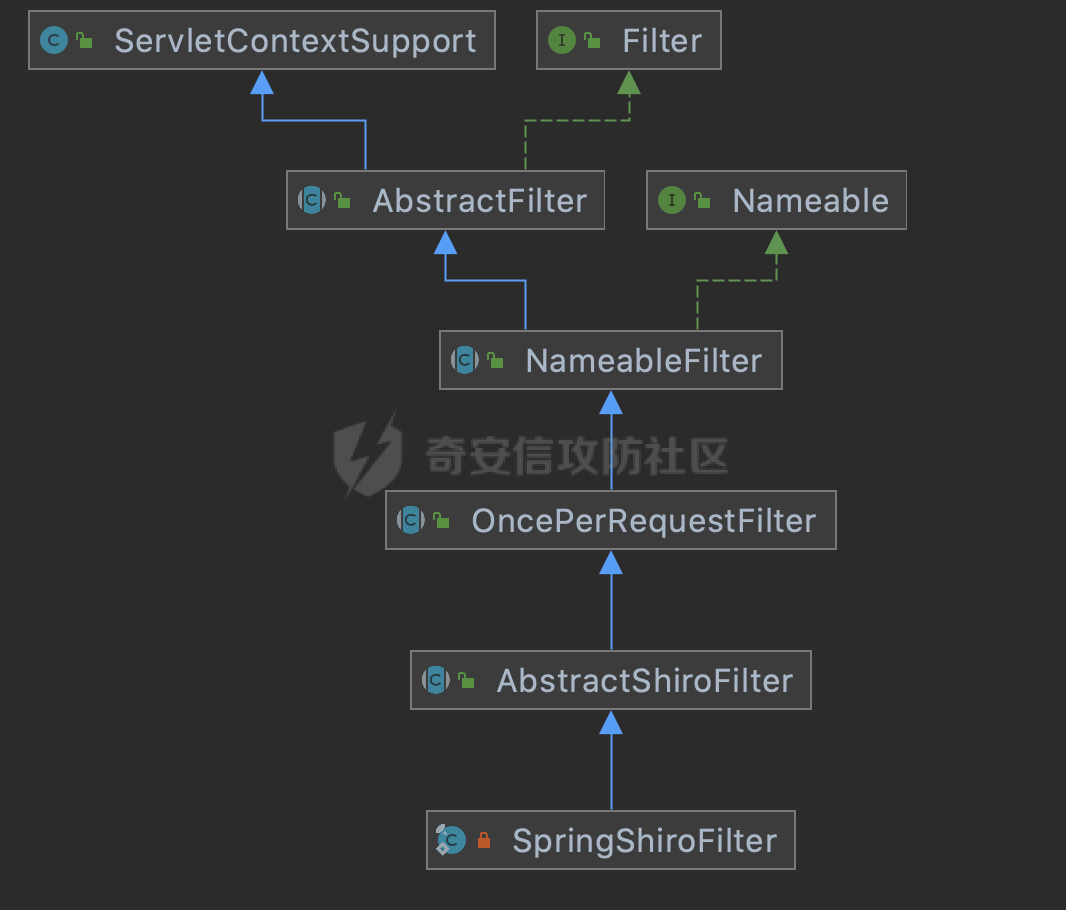Click the SpringShiroFilter class icon
The width and height of the screenshot is (1066, 910).
point(451,840)
